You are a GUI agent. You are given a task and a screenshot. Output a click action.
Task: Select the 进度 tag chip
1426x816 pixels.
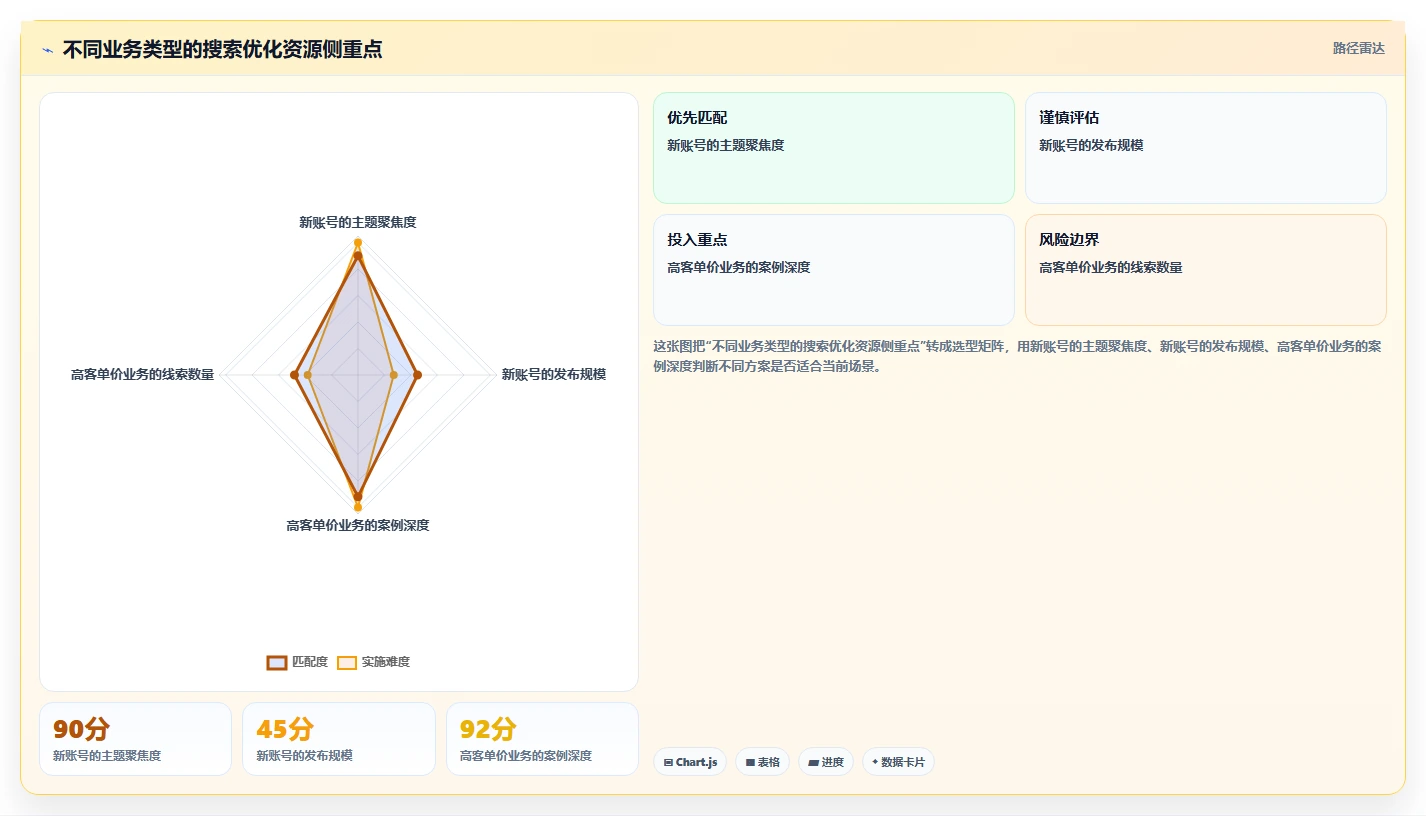[x=826, y=762]
